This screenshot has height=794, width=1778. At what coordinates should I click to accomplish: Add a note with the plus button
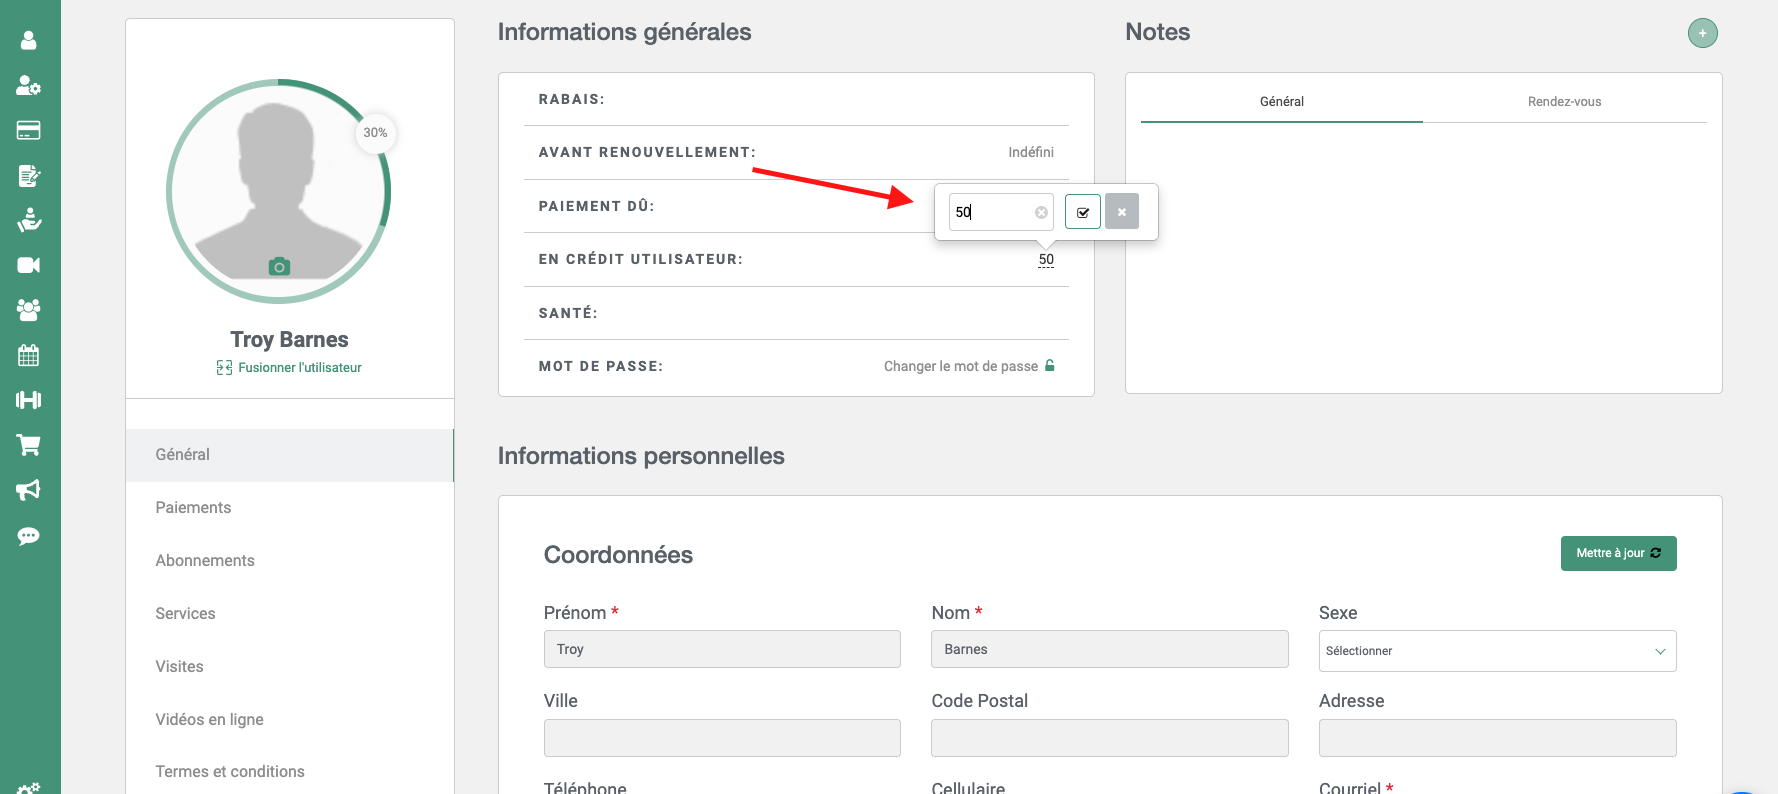click(x=1702, y=33)
